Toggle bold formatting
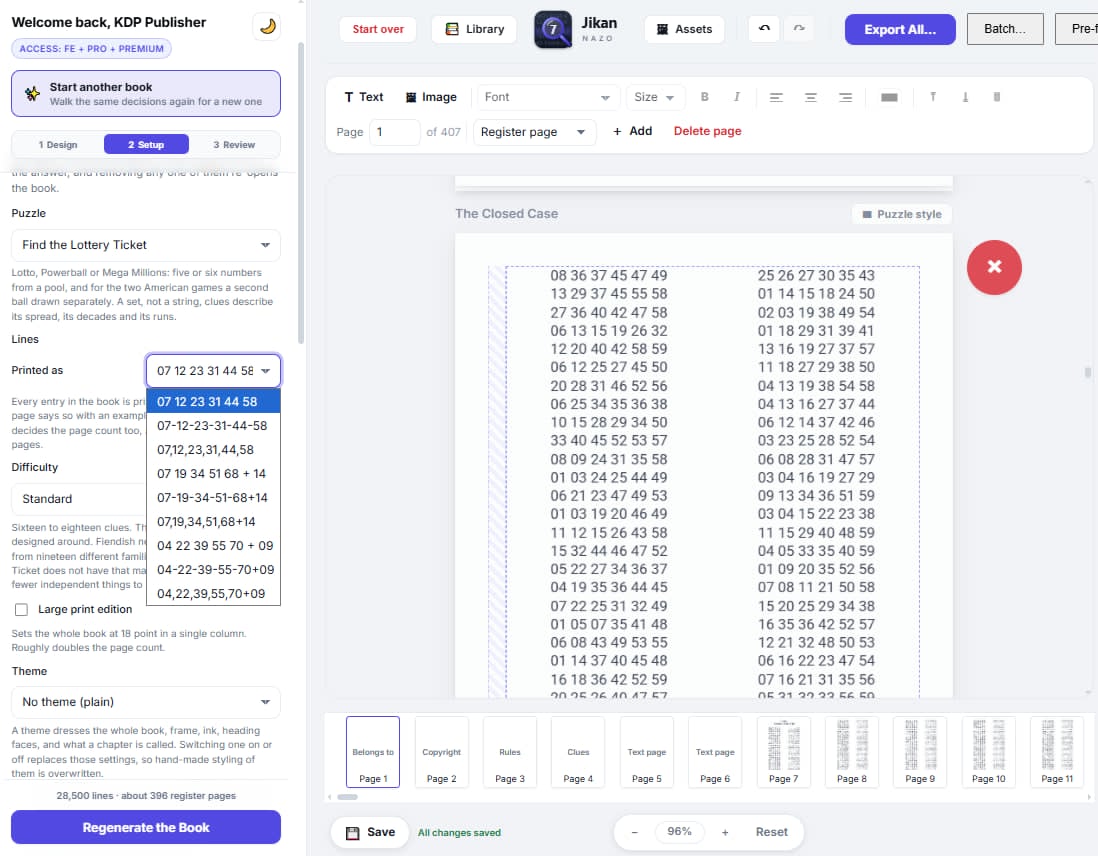The height and width of the screenshot is (856, 1098). coord(704,97)
